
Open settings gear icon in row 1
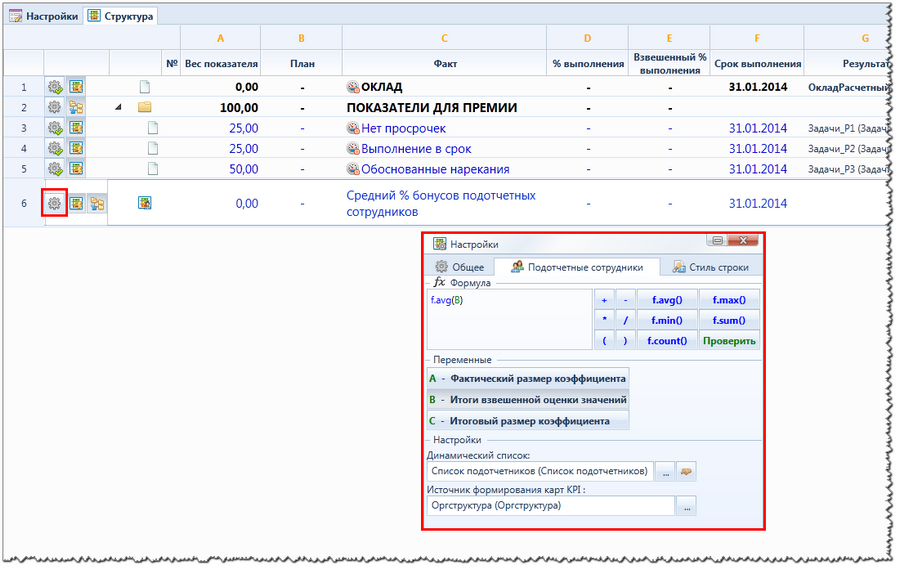55,87
